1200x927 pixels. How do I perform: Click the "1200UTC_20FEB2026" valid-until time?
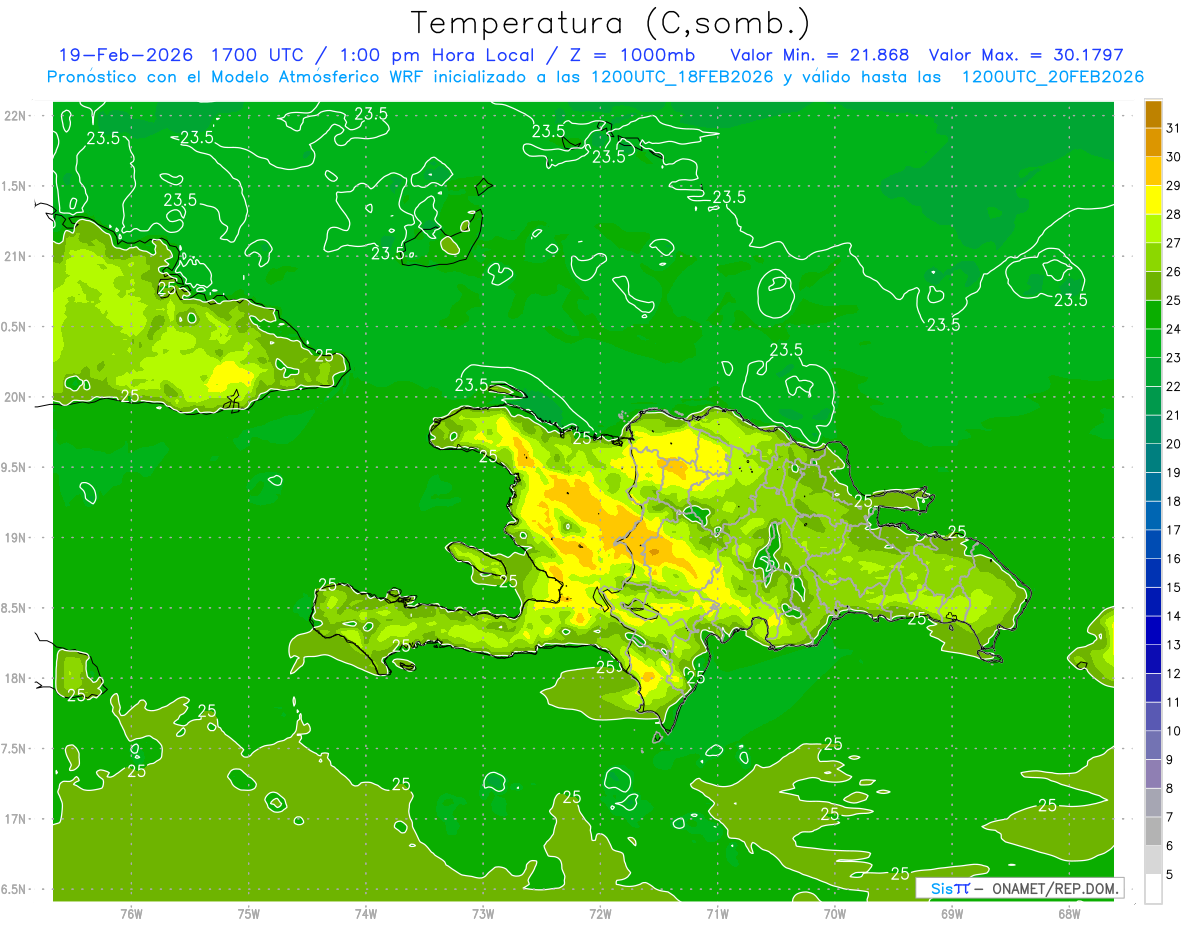click(x=1052, y=77)
